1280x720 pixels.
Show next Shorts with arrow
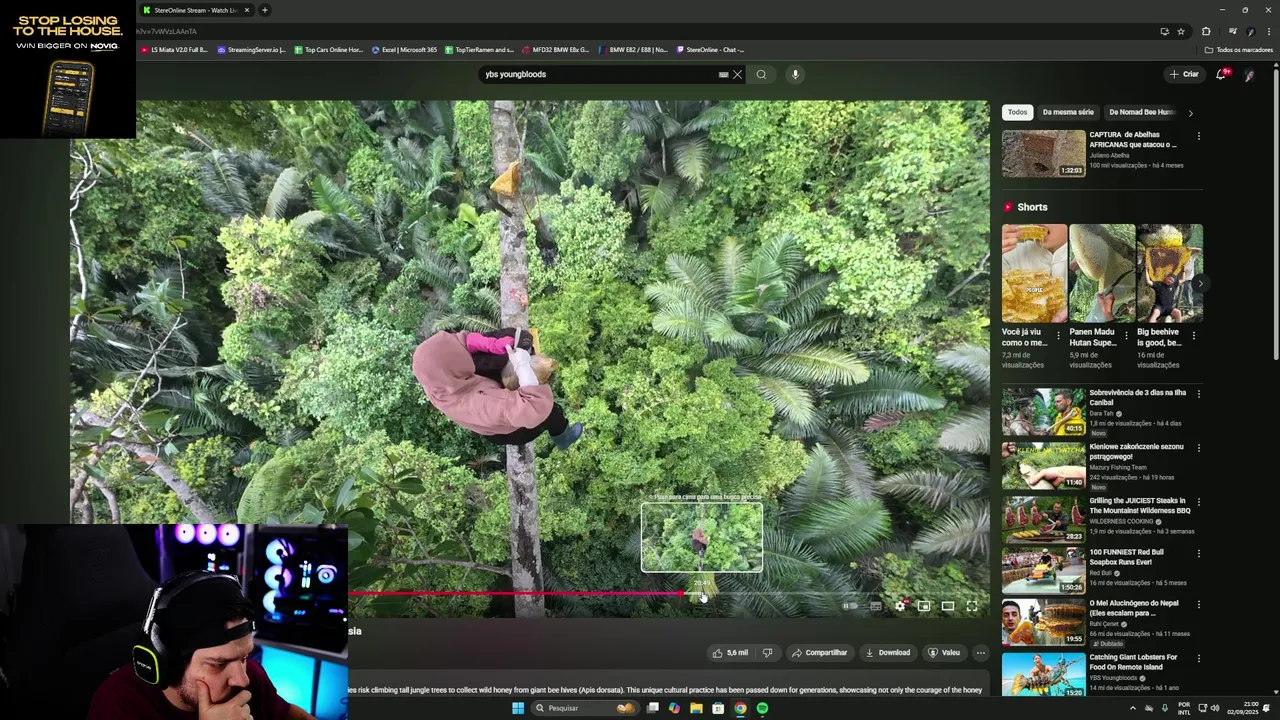[1199, 284]
